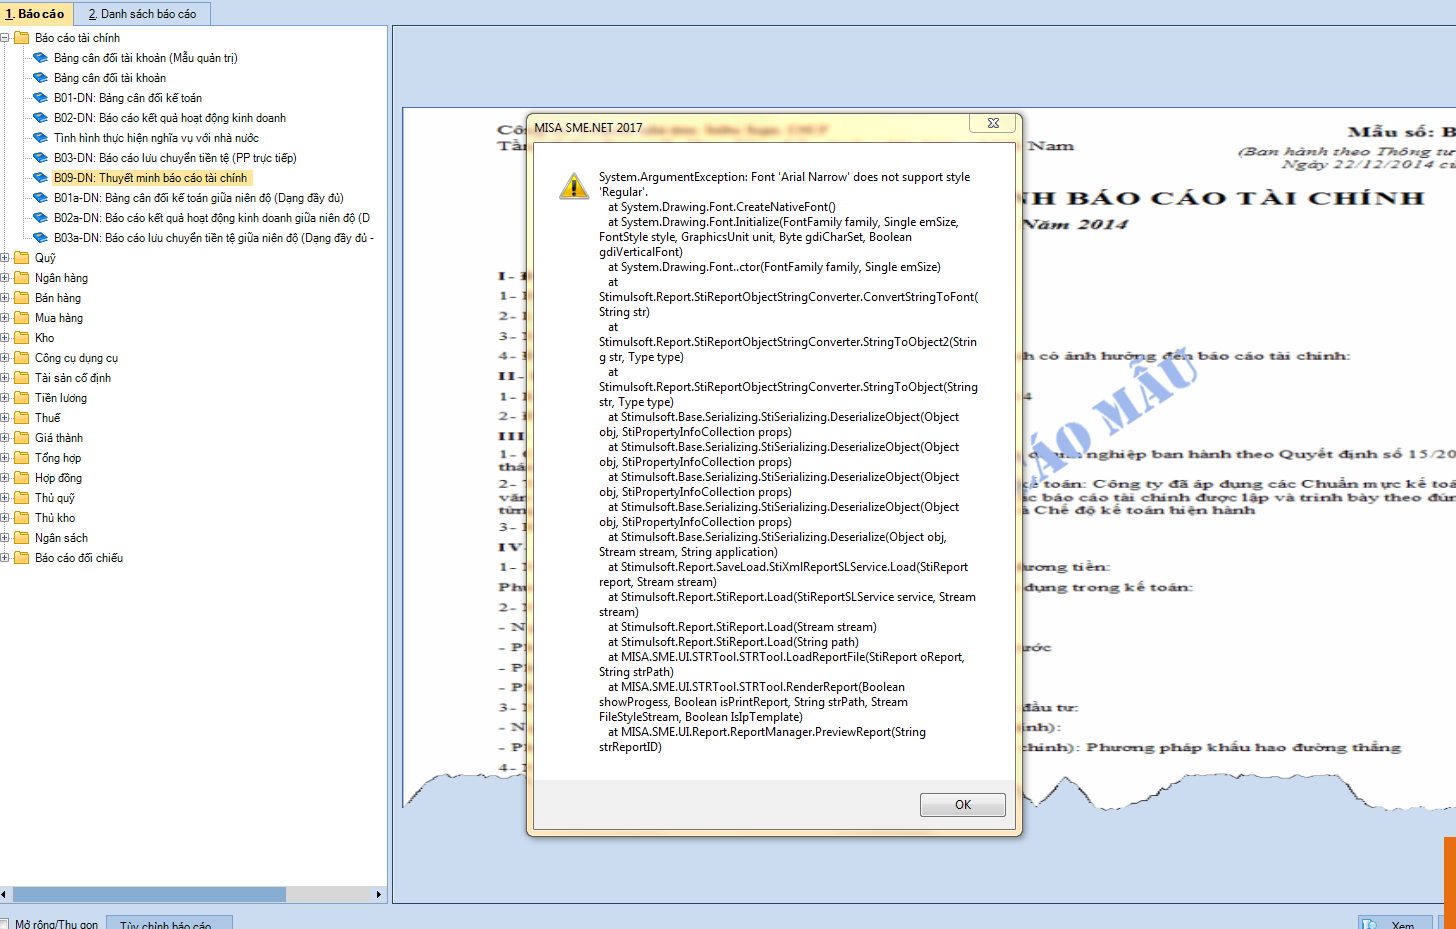Switch to the 1. Báo cáo tab
Image resolution: width=1456 pixels, height=929 pixels.
click(35, 14)
